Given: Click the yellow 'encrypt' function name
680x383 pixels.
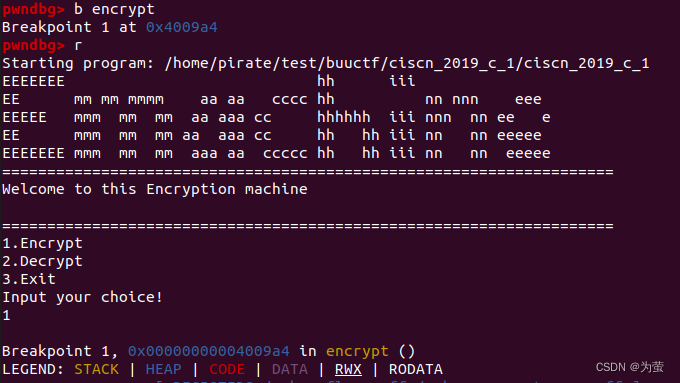Looking at the screenshot, I should pos(357,351).
